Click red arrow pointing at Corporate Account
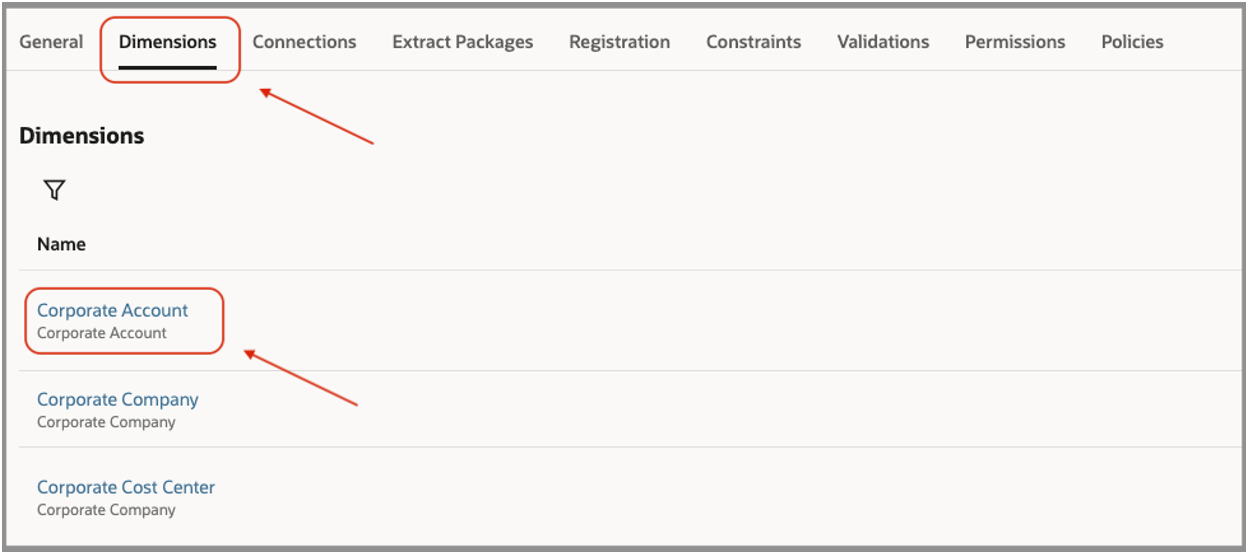1248x555 pixels. [x=301, y=378]
